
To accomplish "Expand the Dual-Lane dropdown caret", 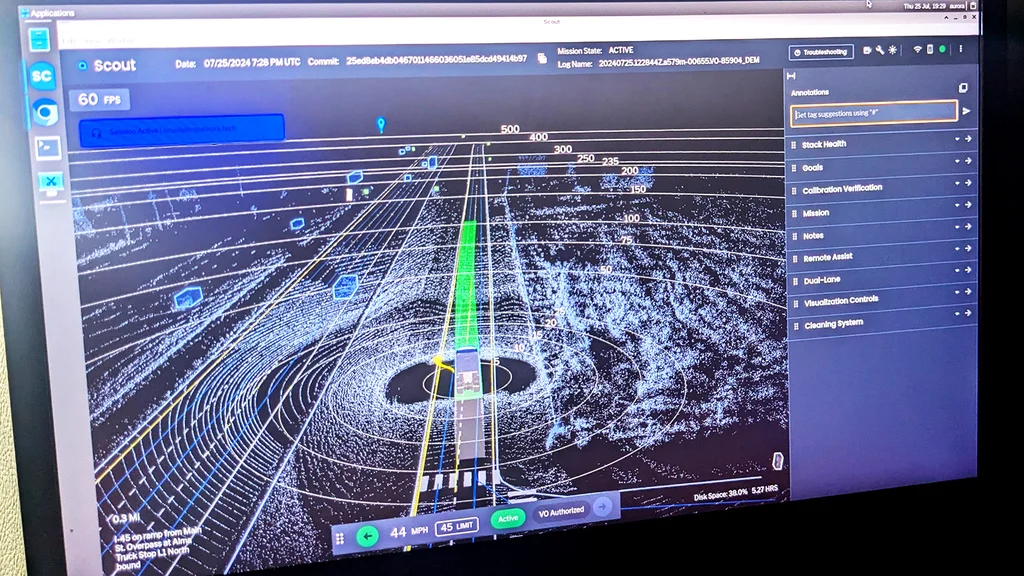I will coord(957,270).
